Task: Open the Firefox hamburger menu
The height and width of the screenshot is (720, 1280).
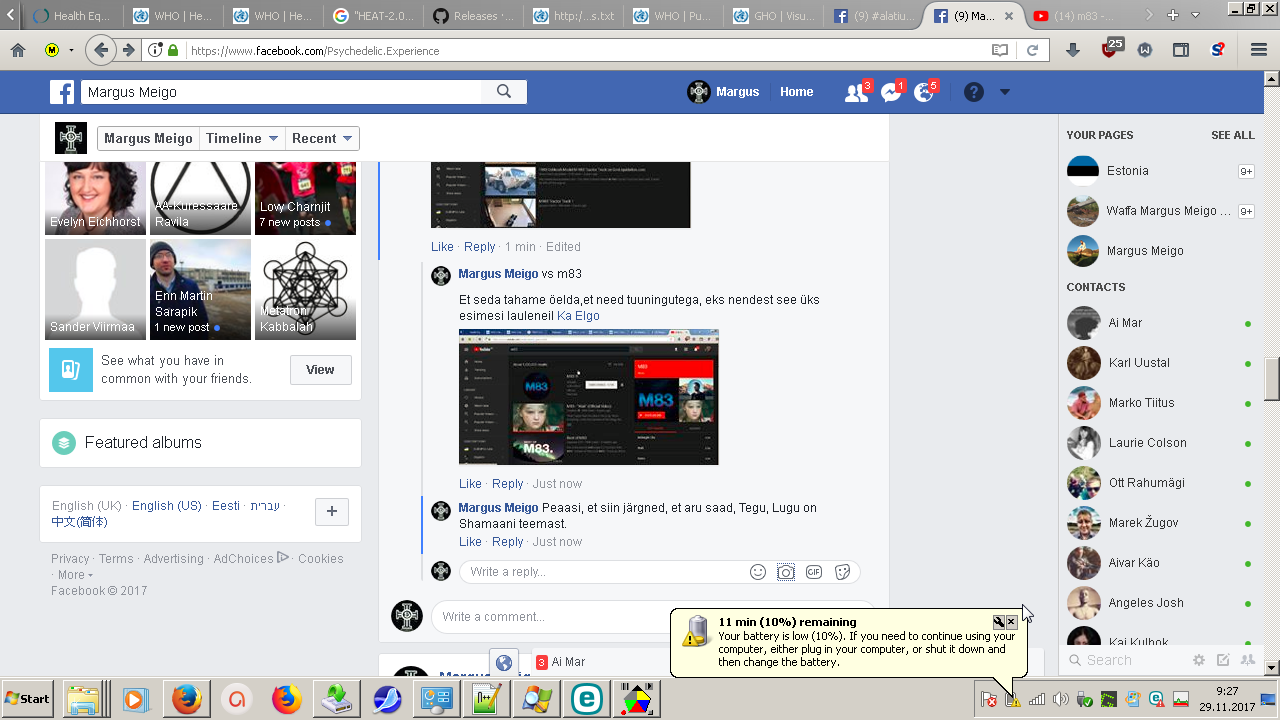Action: pos(1259,50)
